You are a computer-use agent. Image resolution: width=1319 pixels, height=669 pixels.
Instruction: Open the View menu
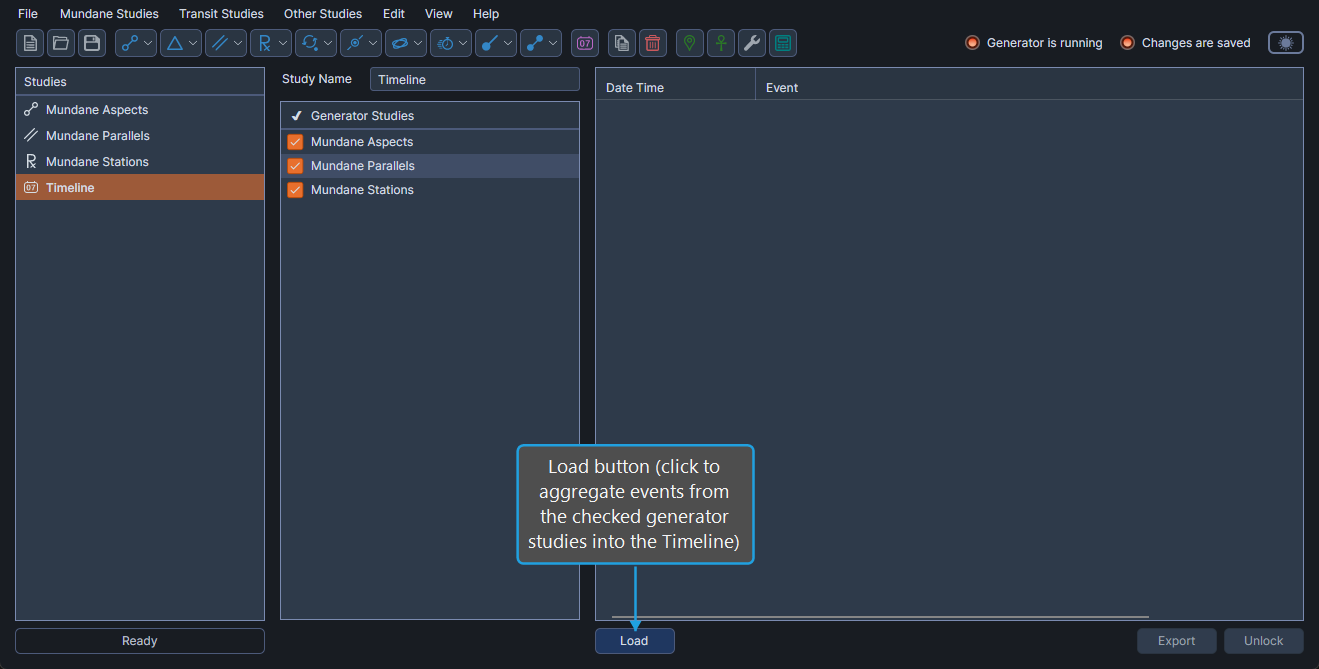click(439, 14)
